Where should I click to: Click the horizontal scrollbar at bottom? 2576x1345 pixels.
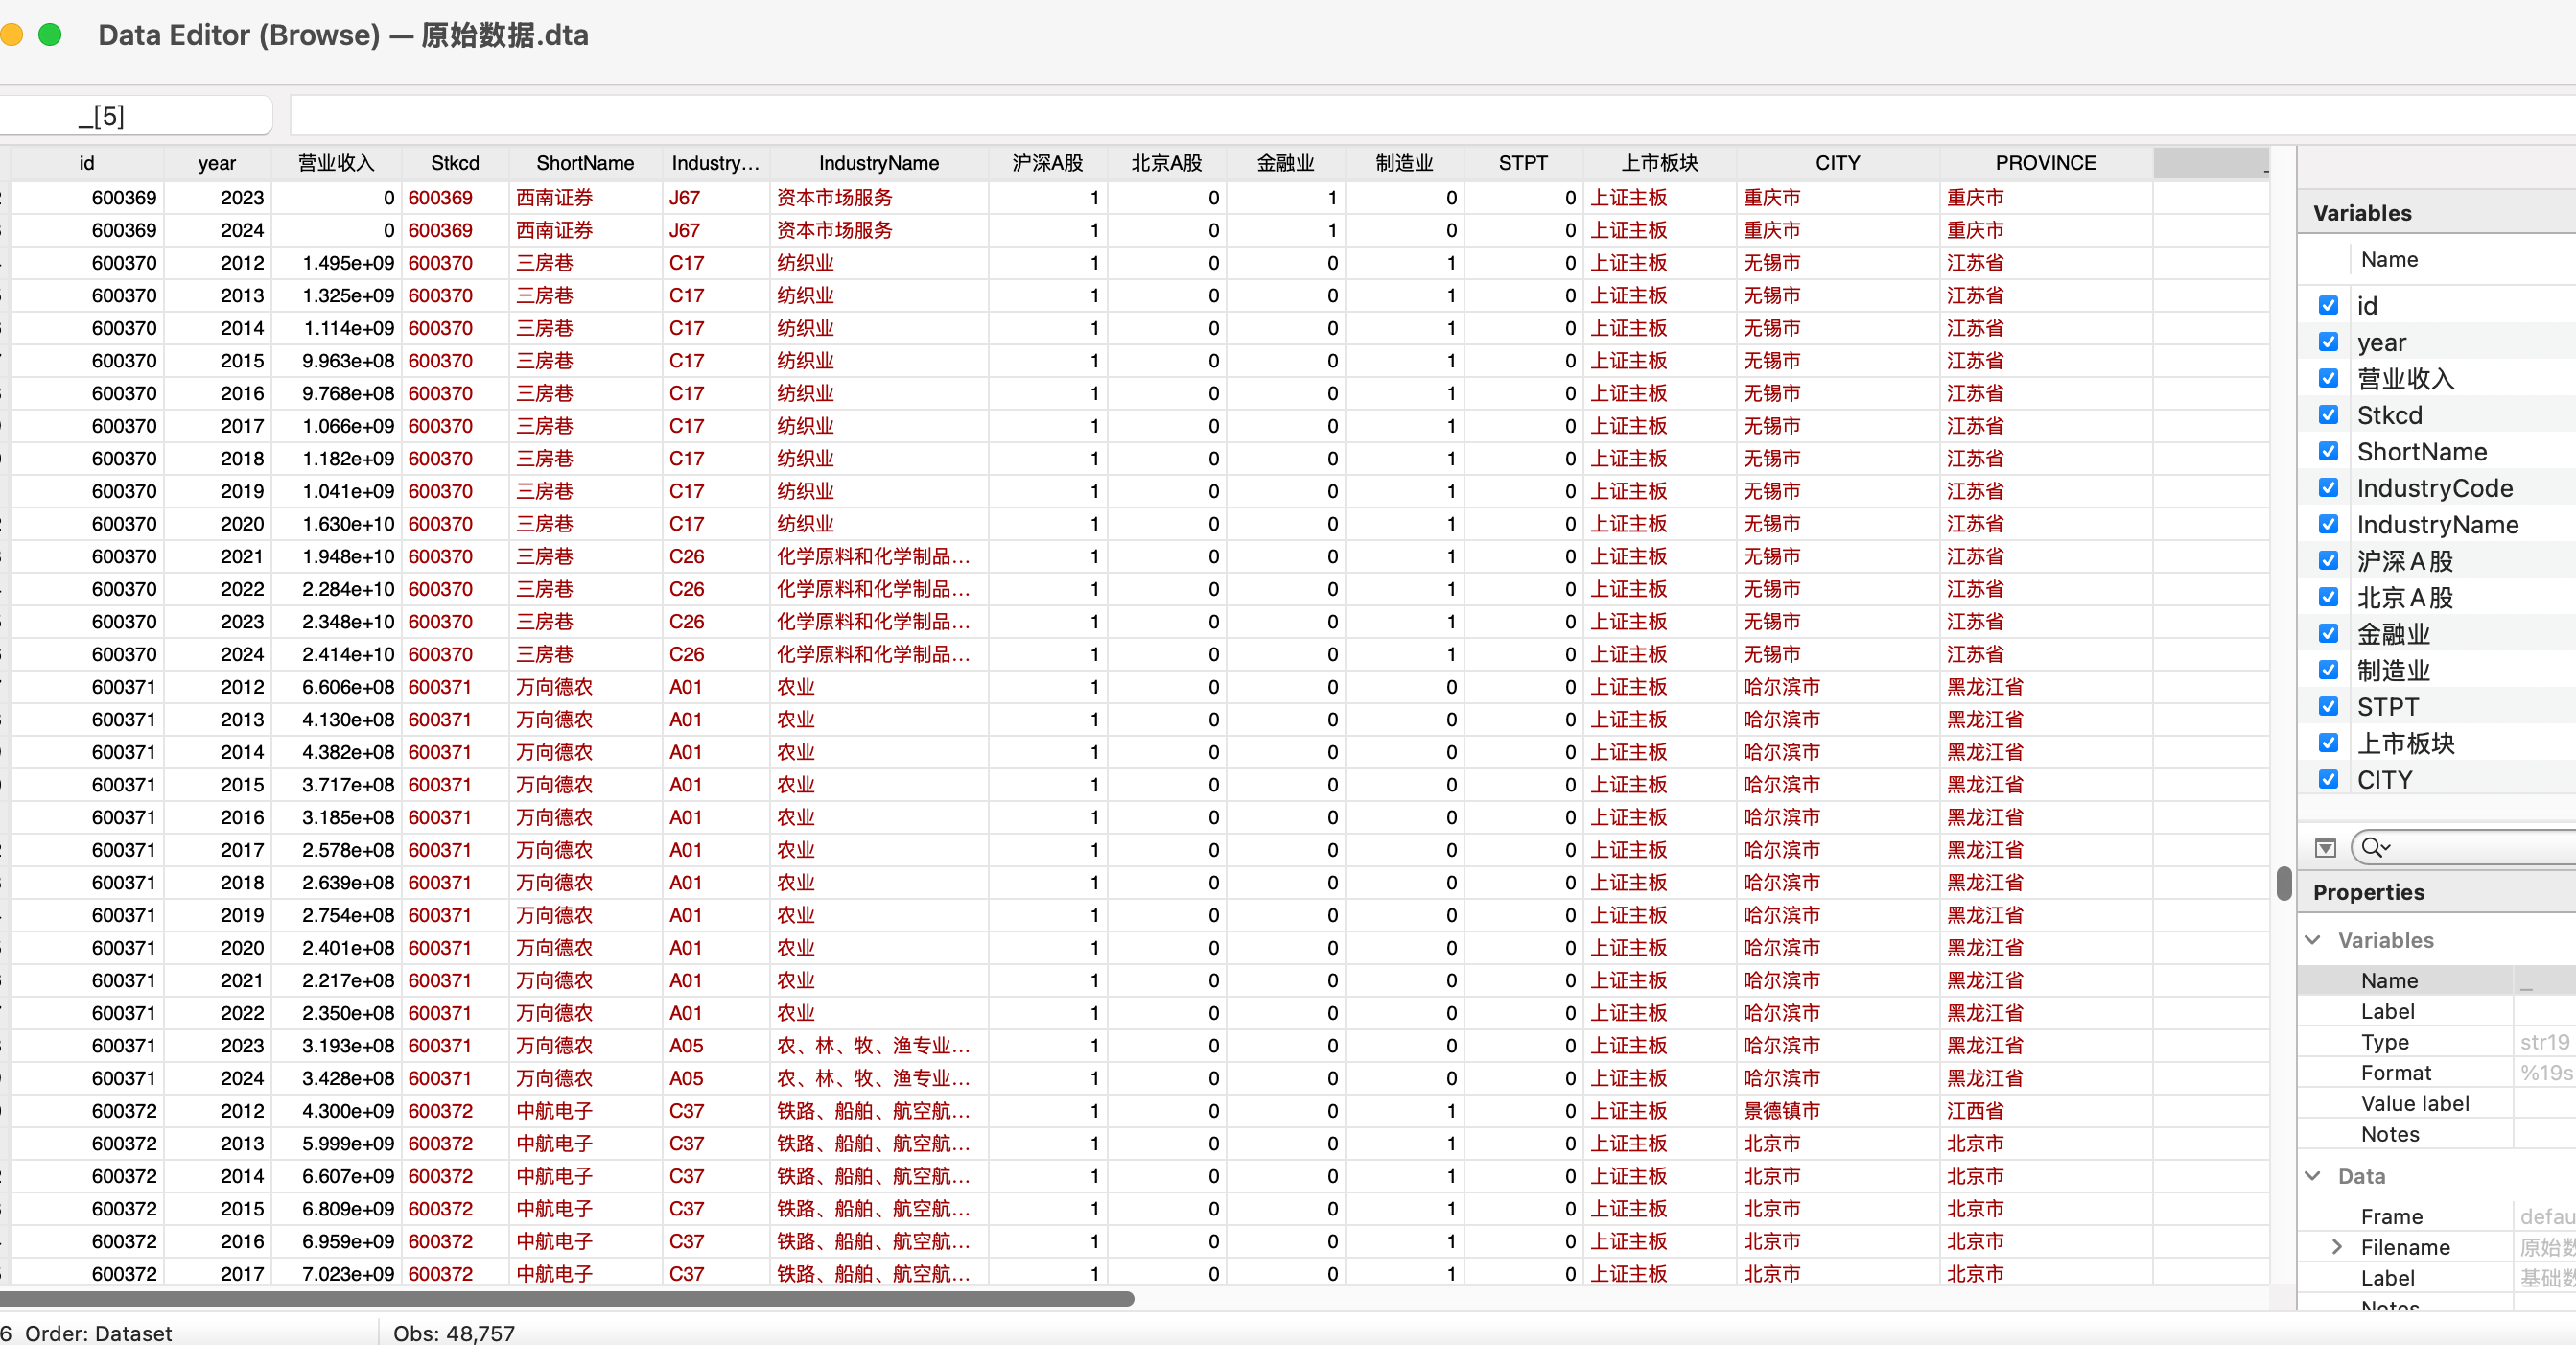(x=566, y=1299)
